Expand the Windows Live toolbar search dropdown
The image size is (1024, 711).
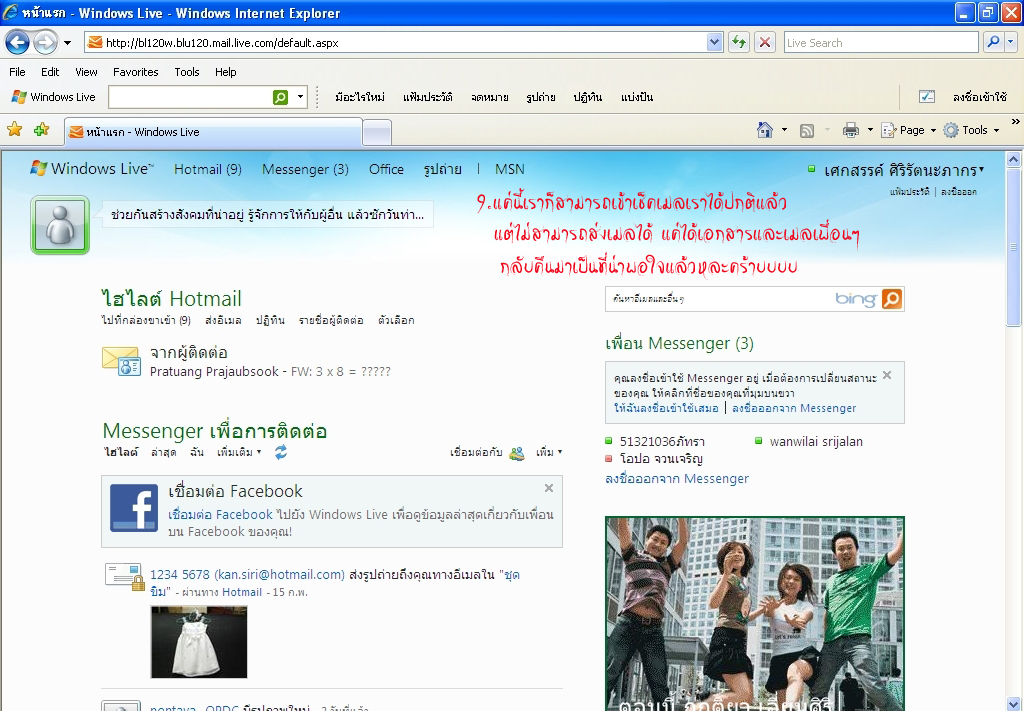300,97
